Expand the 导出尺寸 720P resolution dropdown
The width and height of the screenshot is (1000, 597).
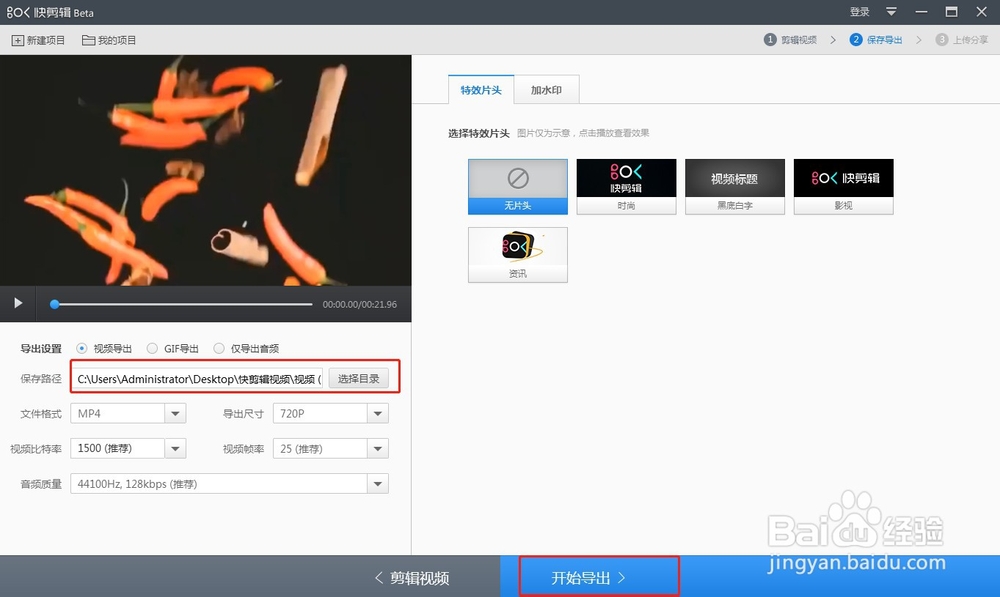tap(378, 412)
